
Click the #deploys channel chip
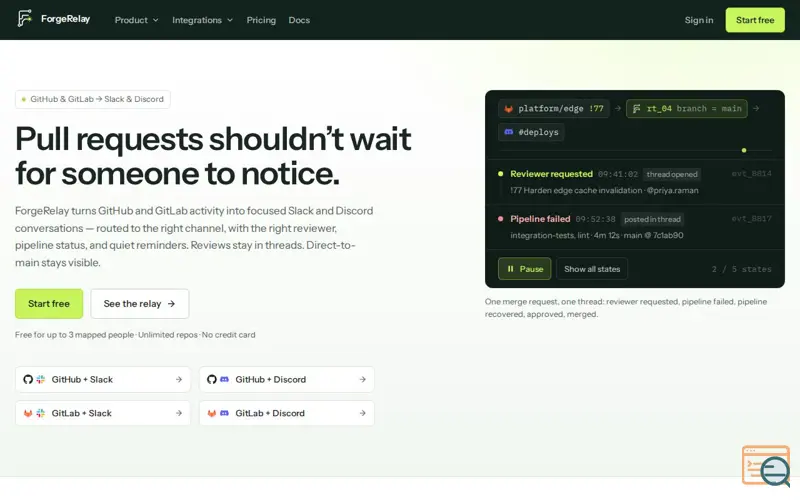[531, 132]
